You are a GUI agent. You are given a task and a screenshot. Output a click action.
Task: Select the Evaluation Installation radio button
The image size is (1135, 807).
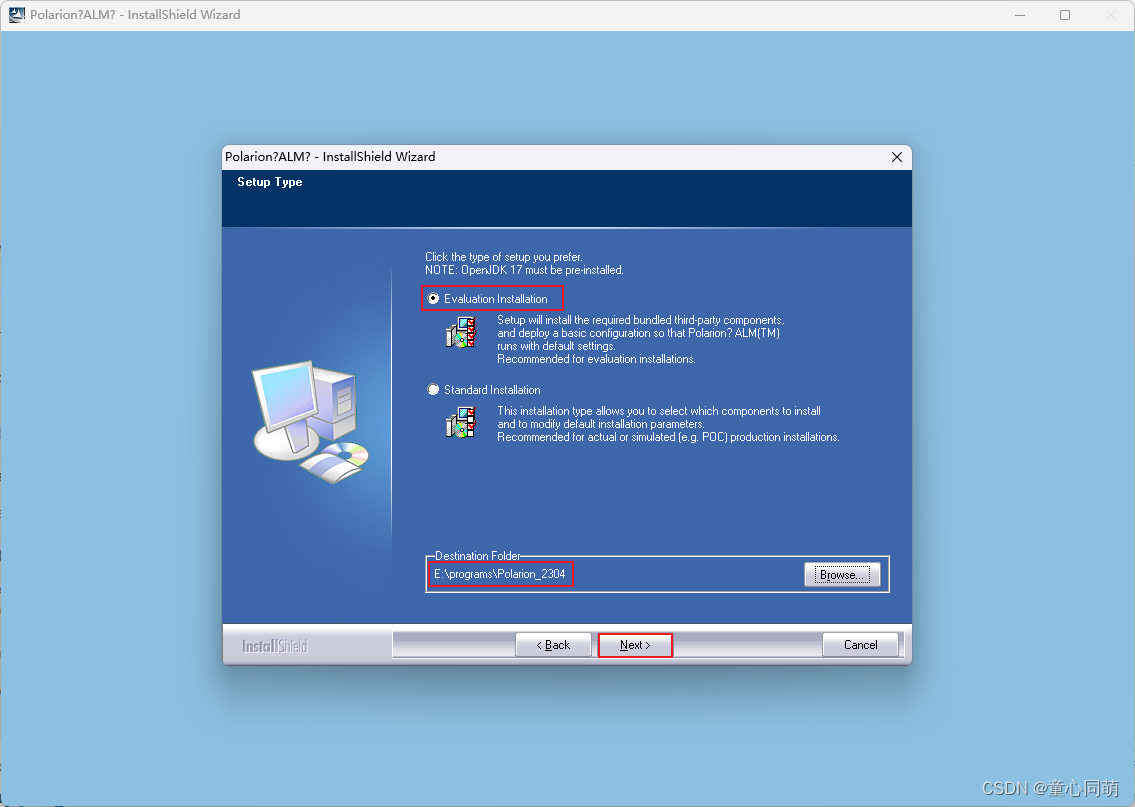coord(433,298)
